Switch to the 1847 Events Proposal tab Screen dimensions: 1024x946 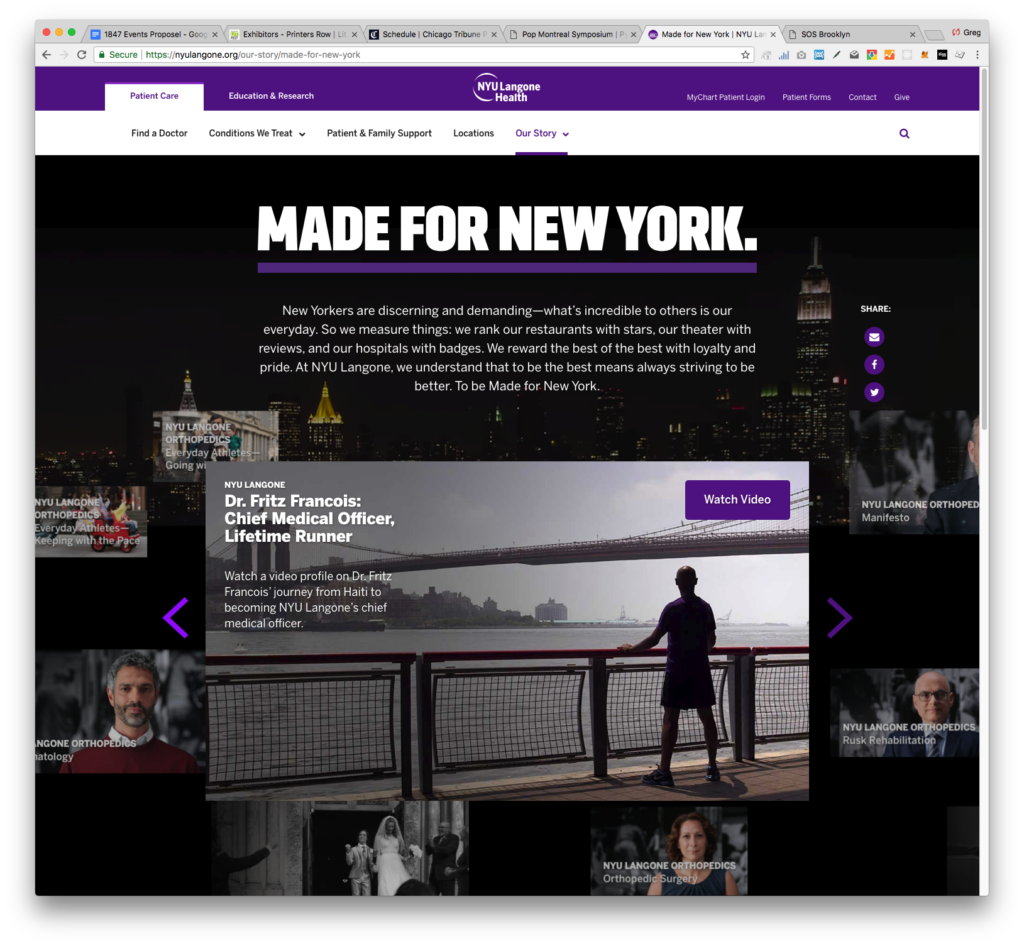pos(154,35)
